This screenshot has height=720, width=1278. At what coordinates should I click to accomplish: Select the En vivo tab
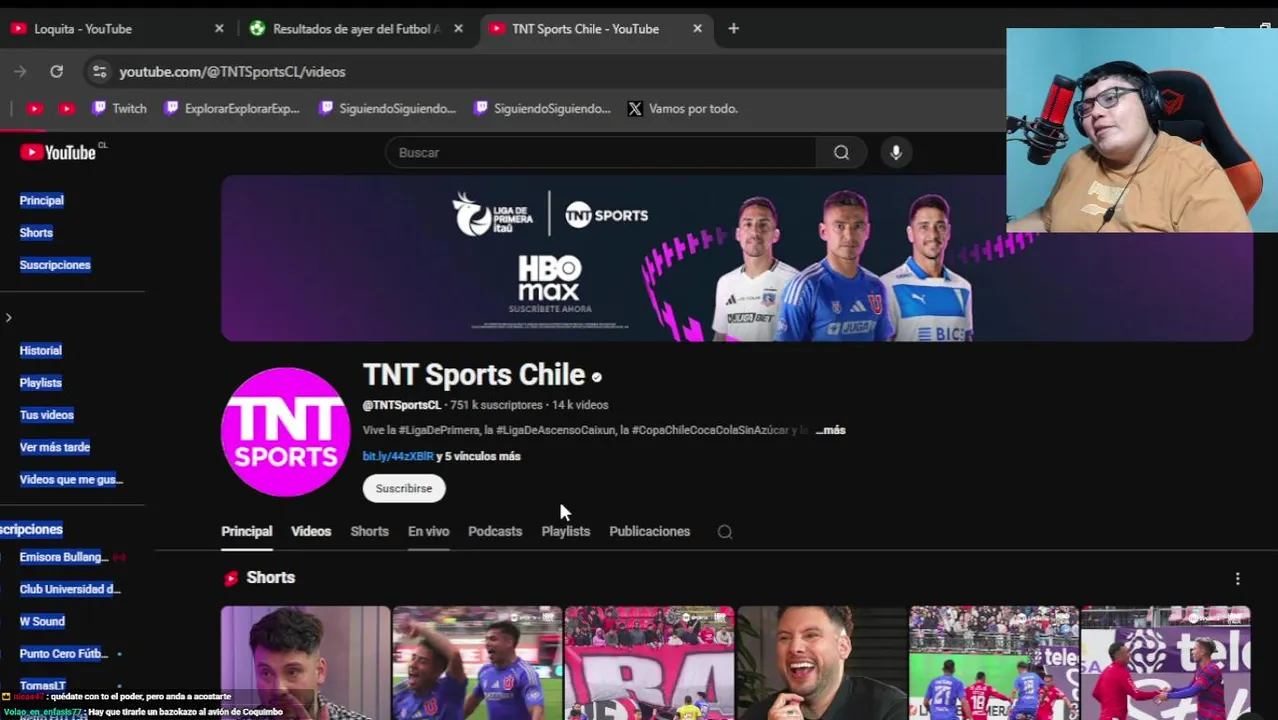(x=428, y=531)
